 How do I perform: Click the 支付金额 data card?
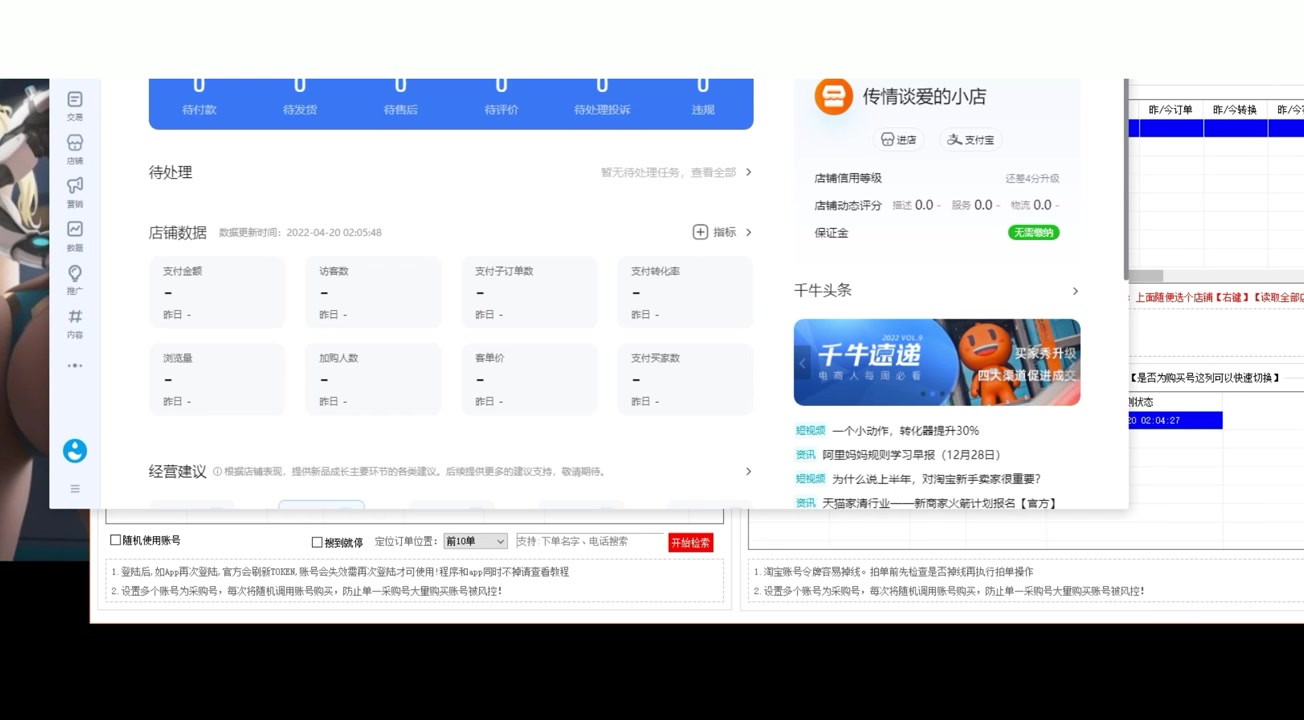[x=217, y=292]
